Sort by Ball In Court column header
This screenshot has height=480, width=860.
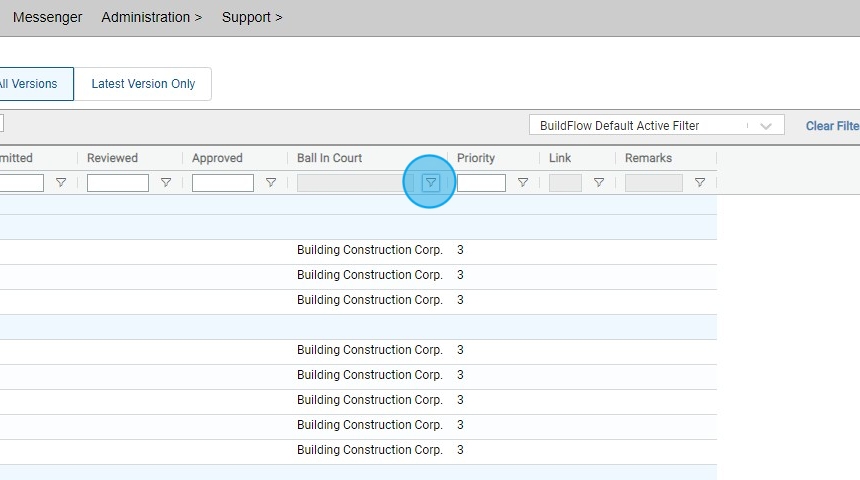coord(330,158)
